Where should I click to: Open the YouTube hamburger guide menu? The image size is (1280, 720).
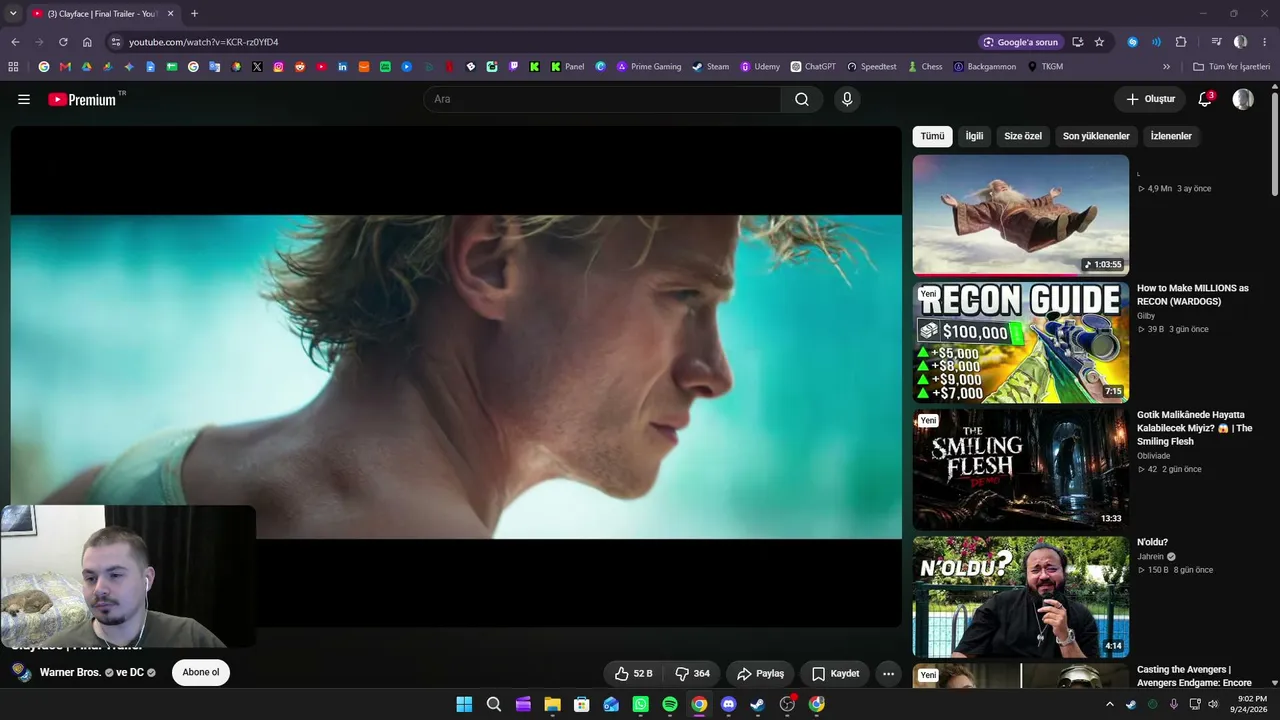[24, 99]
